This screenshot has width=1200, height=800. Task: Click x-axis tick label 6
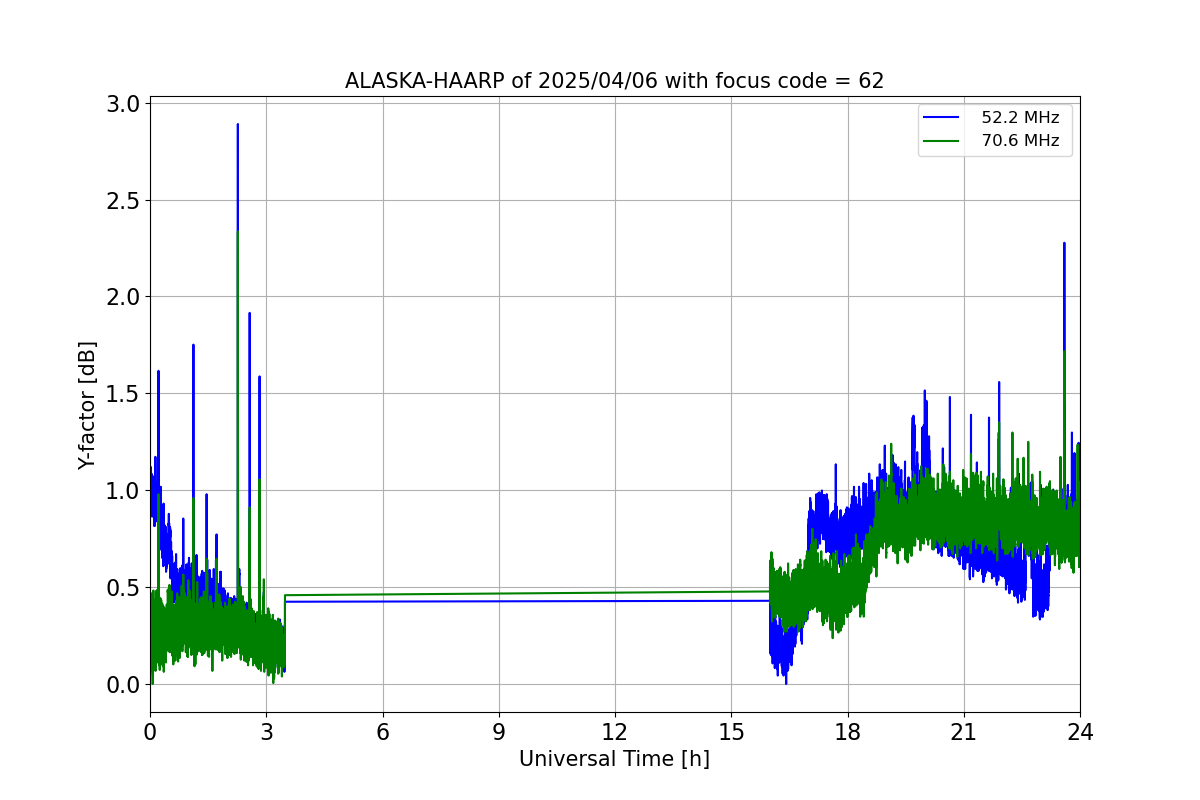pyautogui.click(x=383, y=731)
